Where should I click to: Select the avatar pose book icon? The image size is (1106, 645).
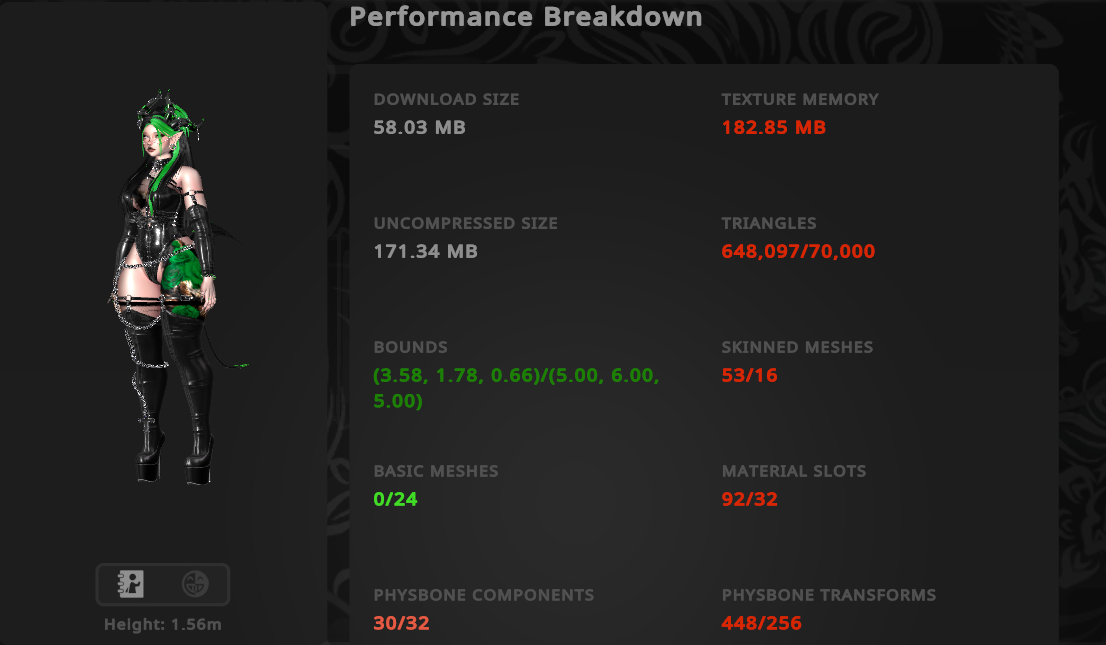point(130,584)
